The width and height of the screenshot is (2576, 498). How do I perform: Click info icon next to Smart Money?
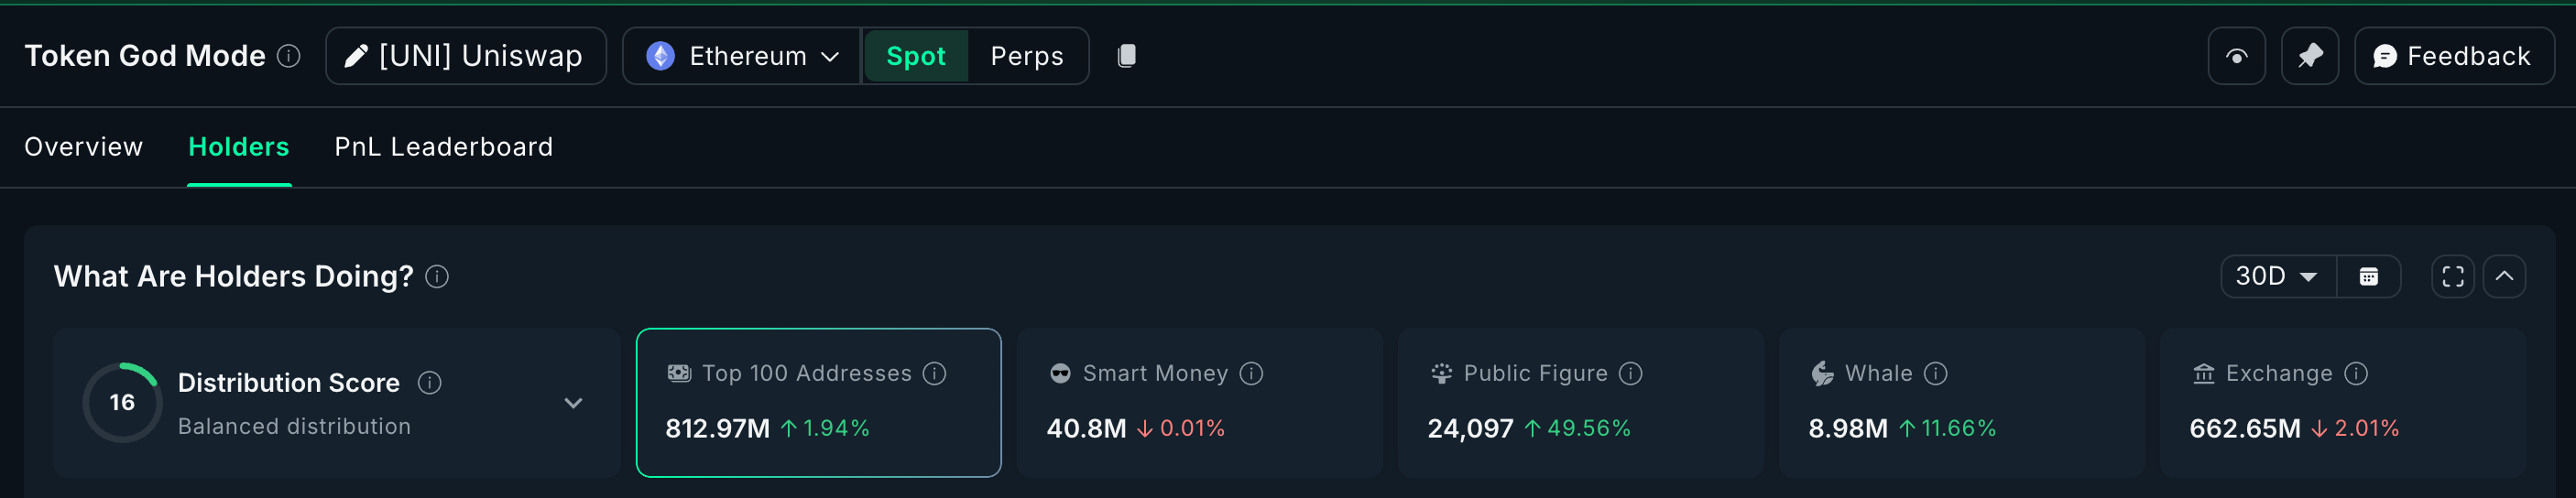[x=1251, y=374]
